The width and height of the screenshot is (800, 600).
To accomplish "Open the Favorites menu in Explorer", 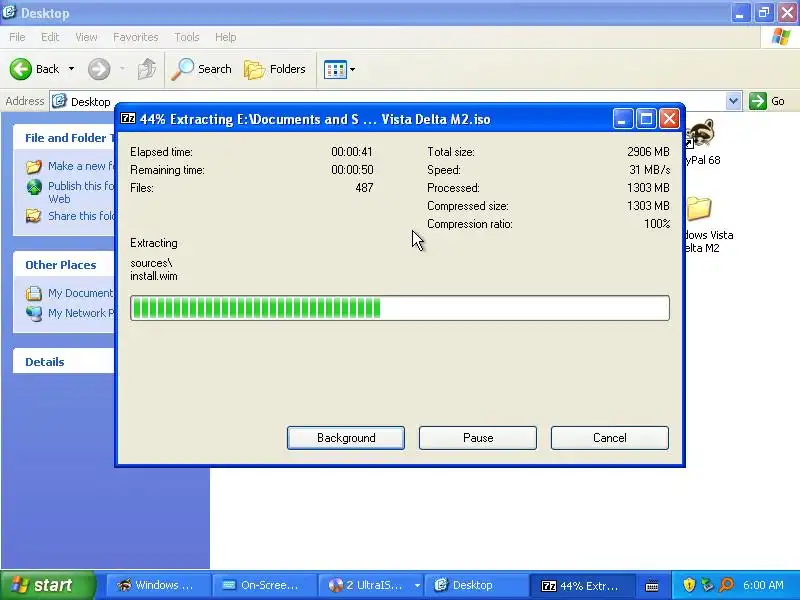I will [x=135, y=37].
